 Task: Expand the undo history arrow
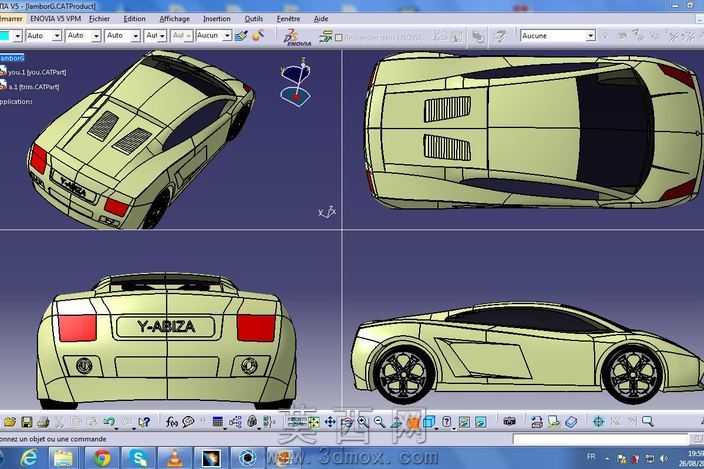tap(116, 428)
